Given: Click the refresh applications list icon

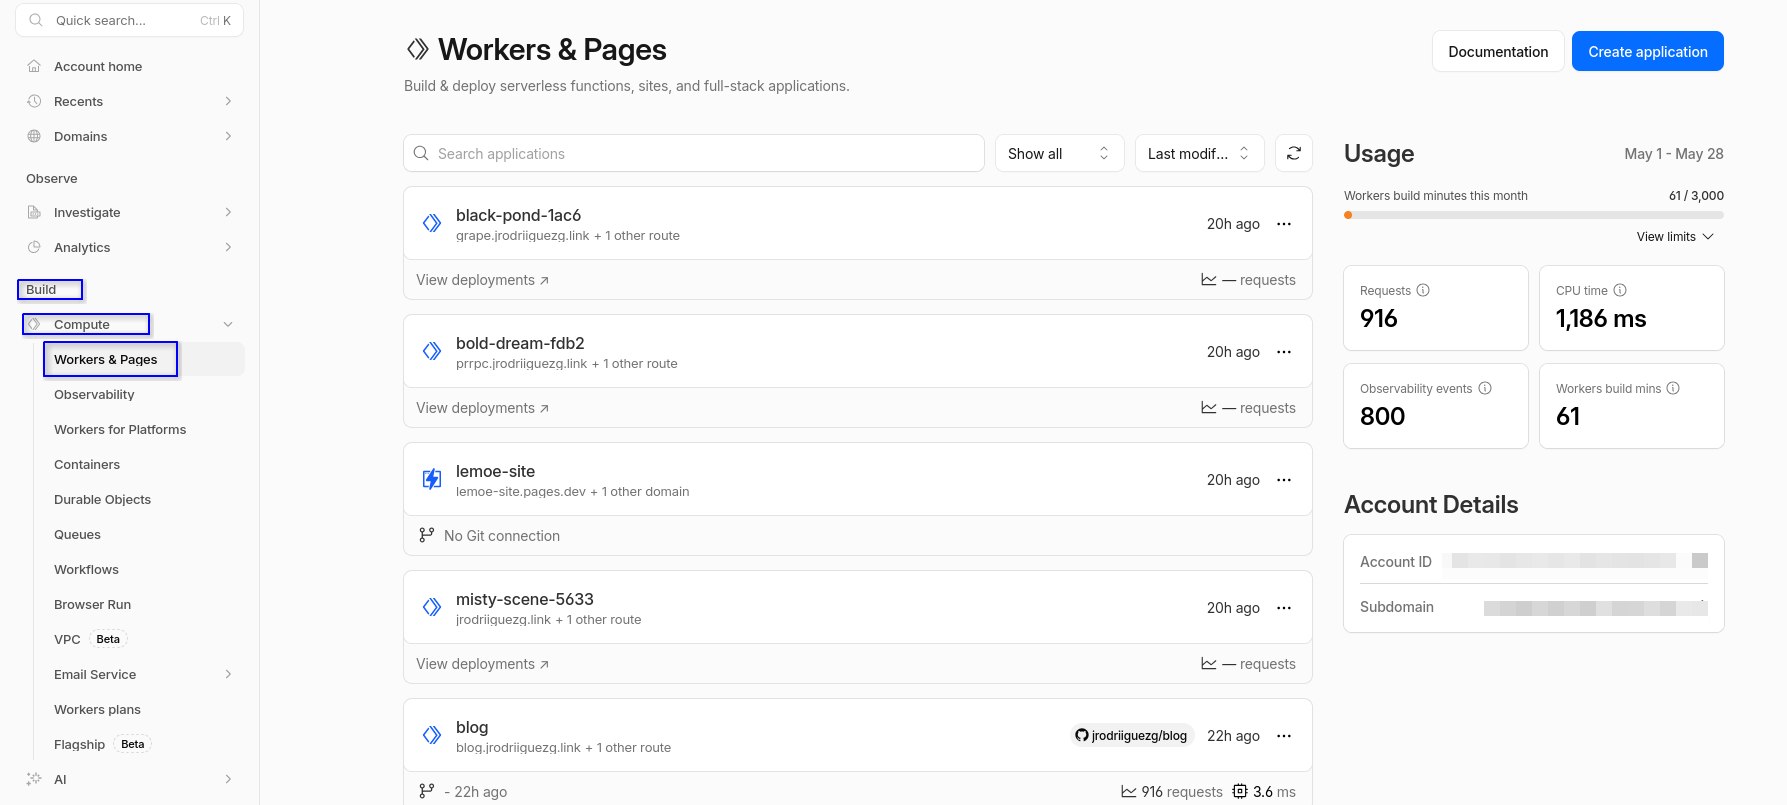Looking at the screenshot, I should click(x=1293, y=153).
